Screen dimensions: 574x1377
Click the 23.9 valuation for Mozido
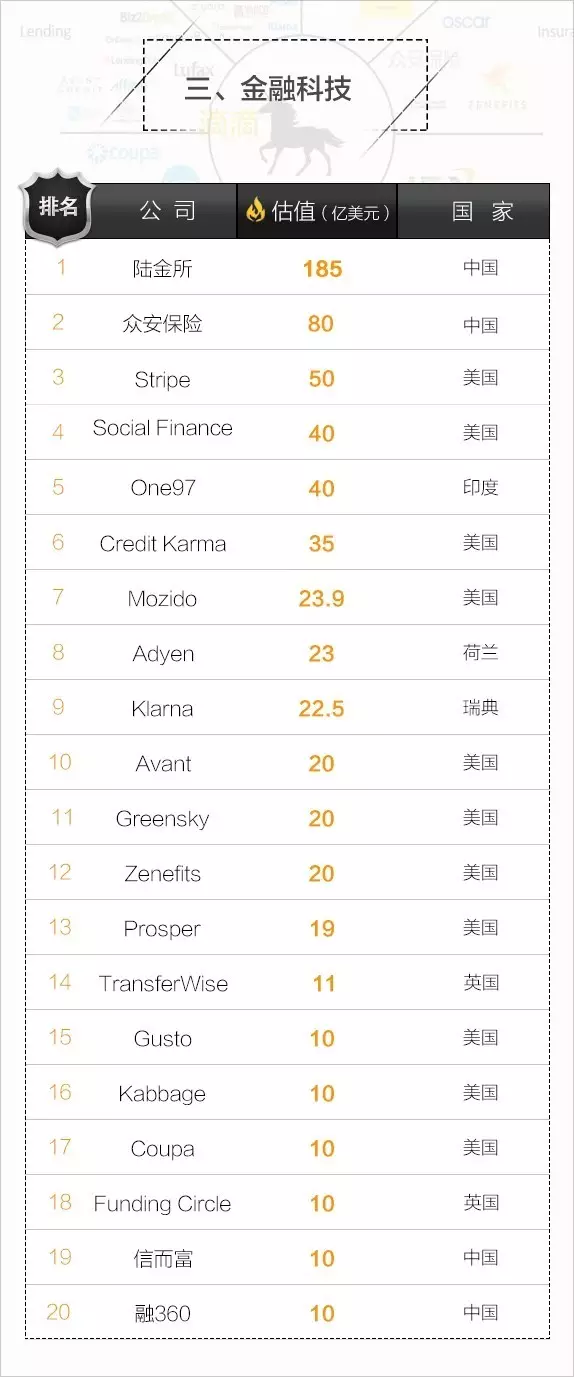[321, 599]
